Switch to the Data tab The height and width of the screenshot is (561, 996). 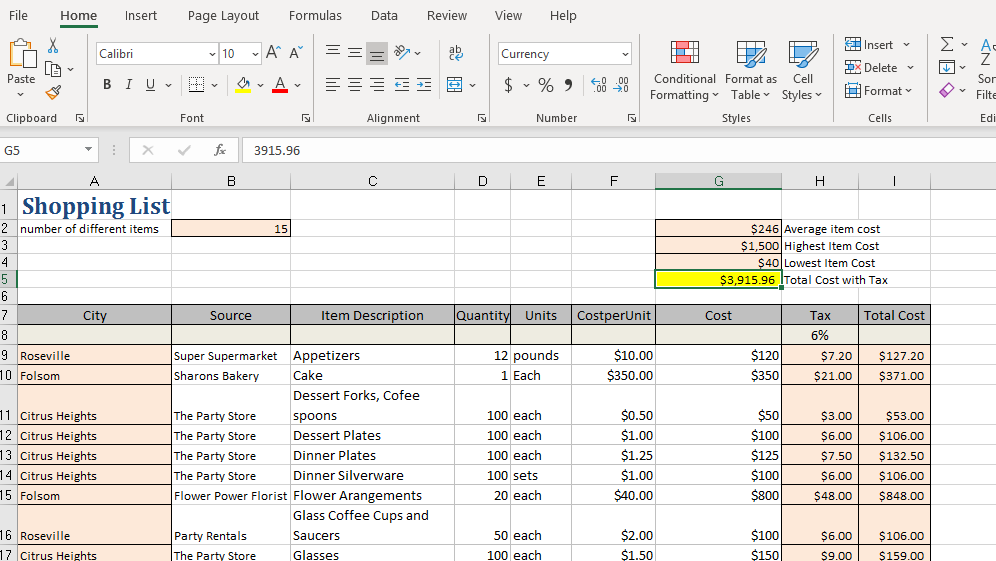click(x=384, y=15)
